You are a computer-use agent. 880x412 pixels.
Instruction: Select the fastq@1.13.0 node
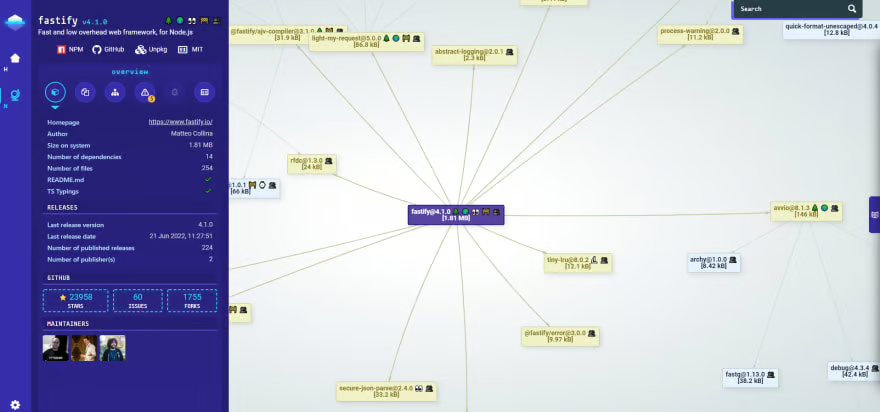[750, 378]
